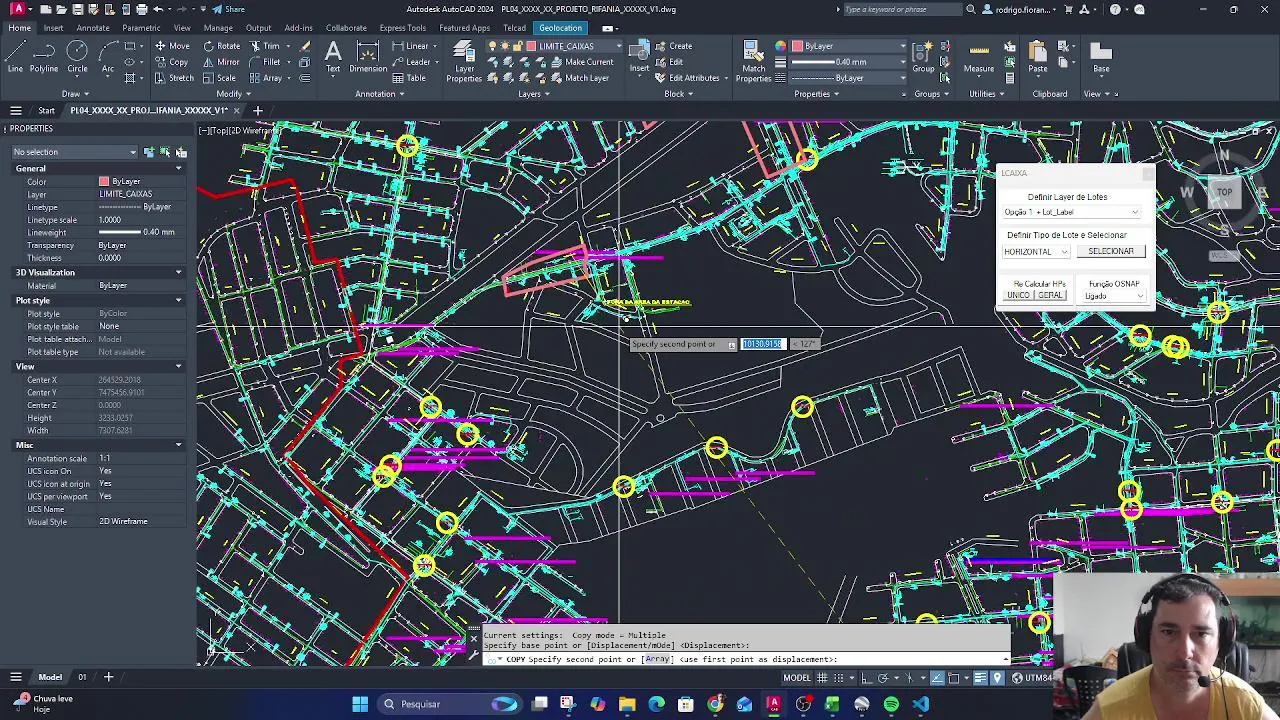1280x720 pixels.
Task: Click the UNICO | GERAL button
Action: (x=1036, y=295)
